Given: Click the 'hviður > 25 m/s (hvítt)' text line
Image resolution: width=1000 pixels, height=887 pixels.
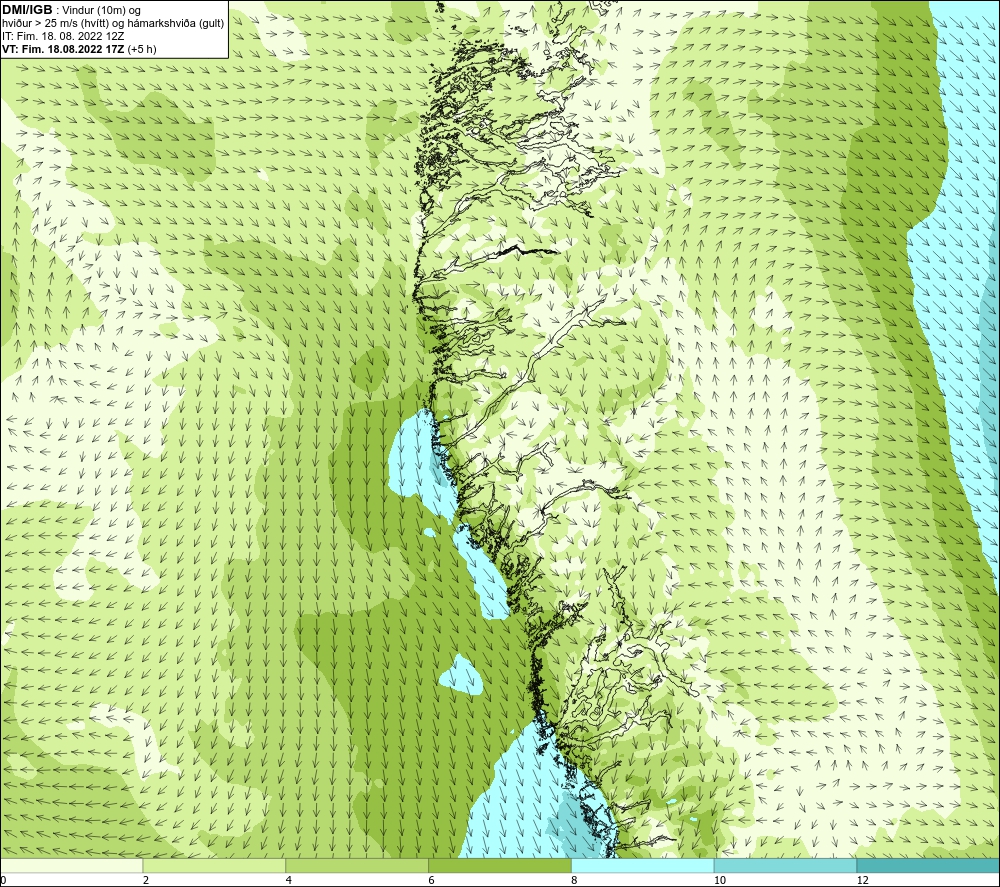Looking at the screenshot, I should (114, 24).
